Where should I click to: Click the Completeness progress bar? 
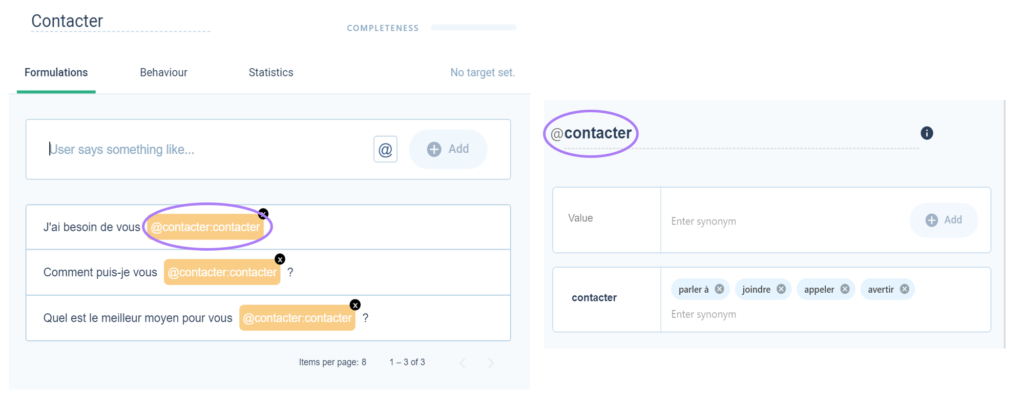point(473,27)
